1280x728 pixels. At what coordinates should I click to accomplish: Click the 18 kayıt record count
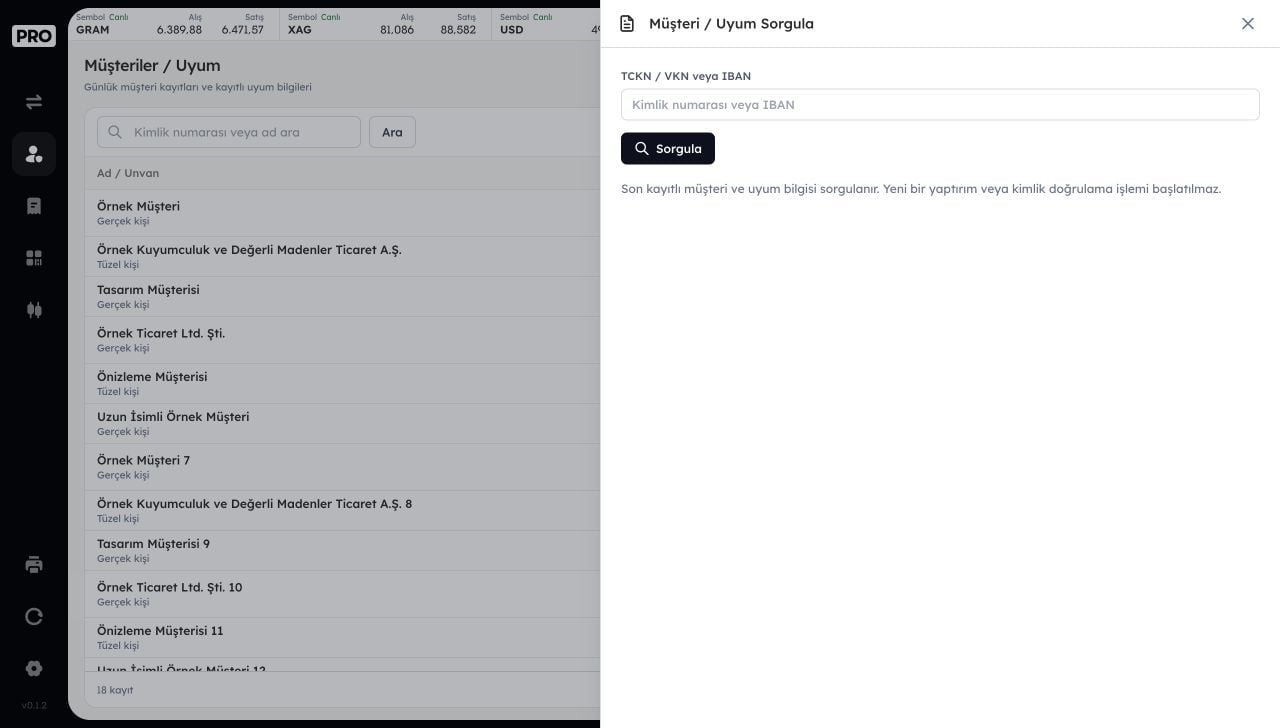tap(115, 690)
